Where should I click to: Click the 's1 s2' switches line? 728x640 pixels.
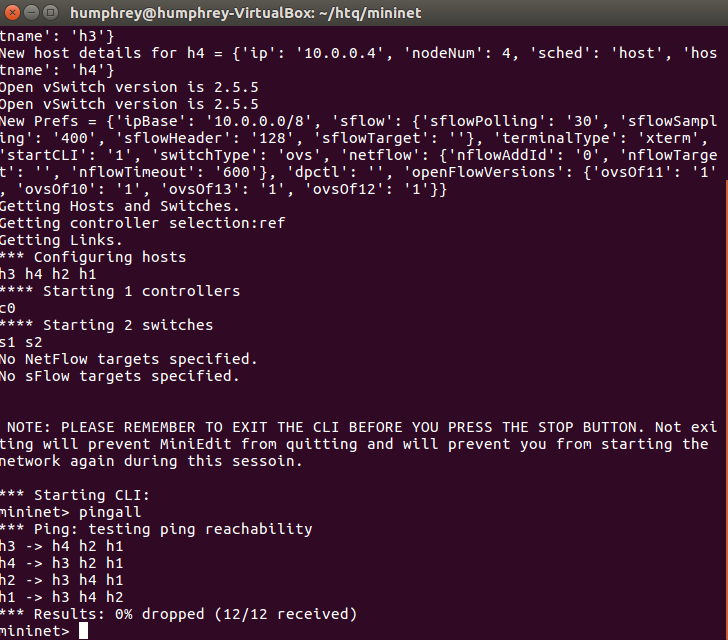tap(21, 342)
